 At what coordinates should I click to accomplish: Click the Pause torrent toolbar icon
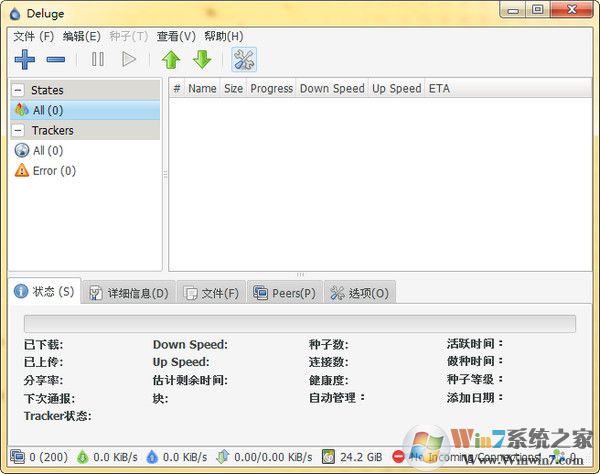pyautogui.click(x=98, y=59)
